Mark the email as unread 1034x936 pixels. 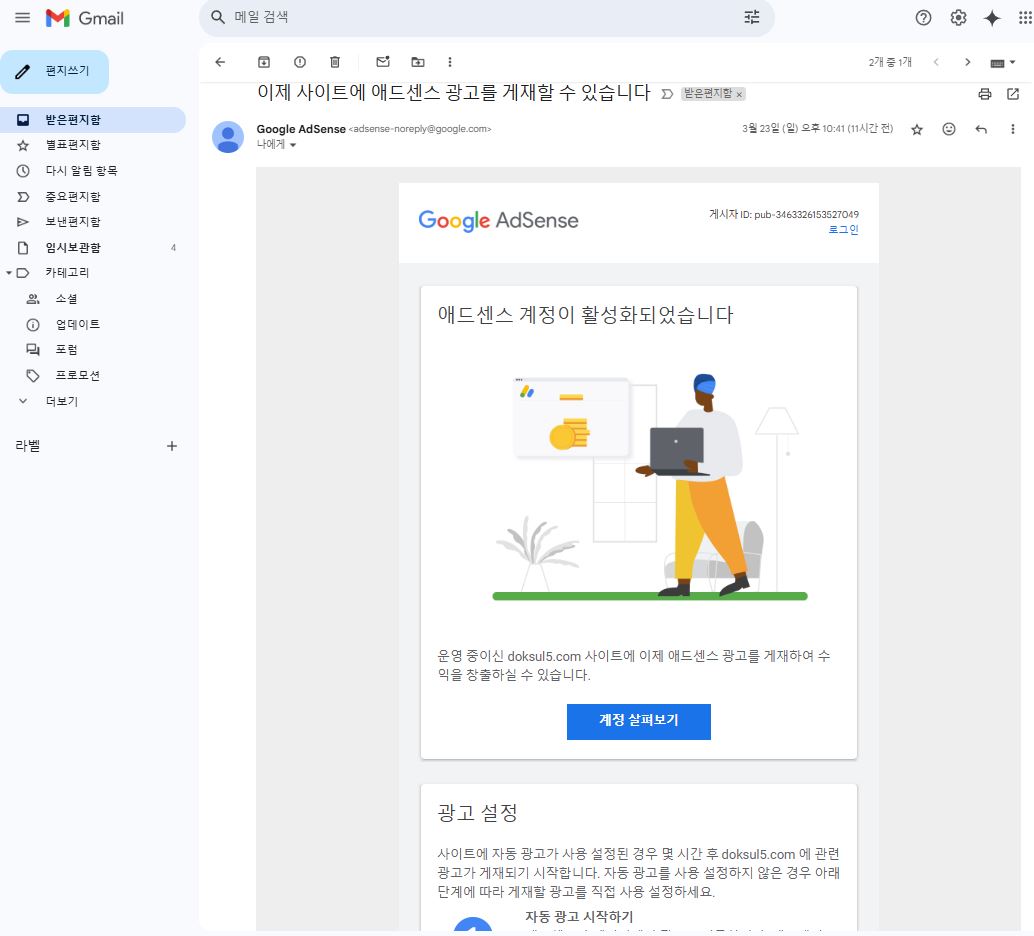382,62
